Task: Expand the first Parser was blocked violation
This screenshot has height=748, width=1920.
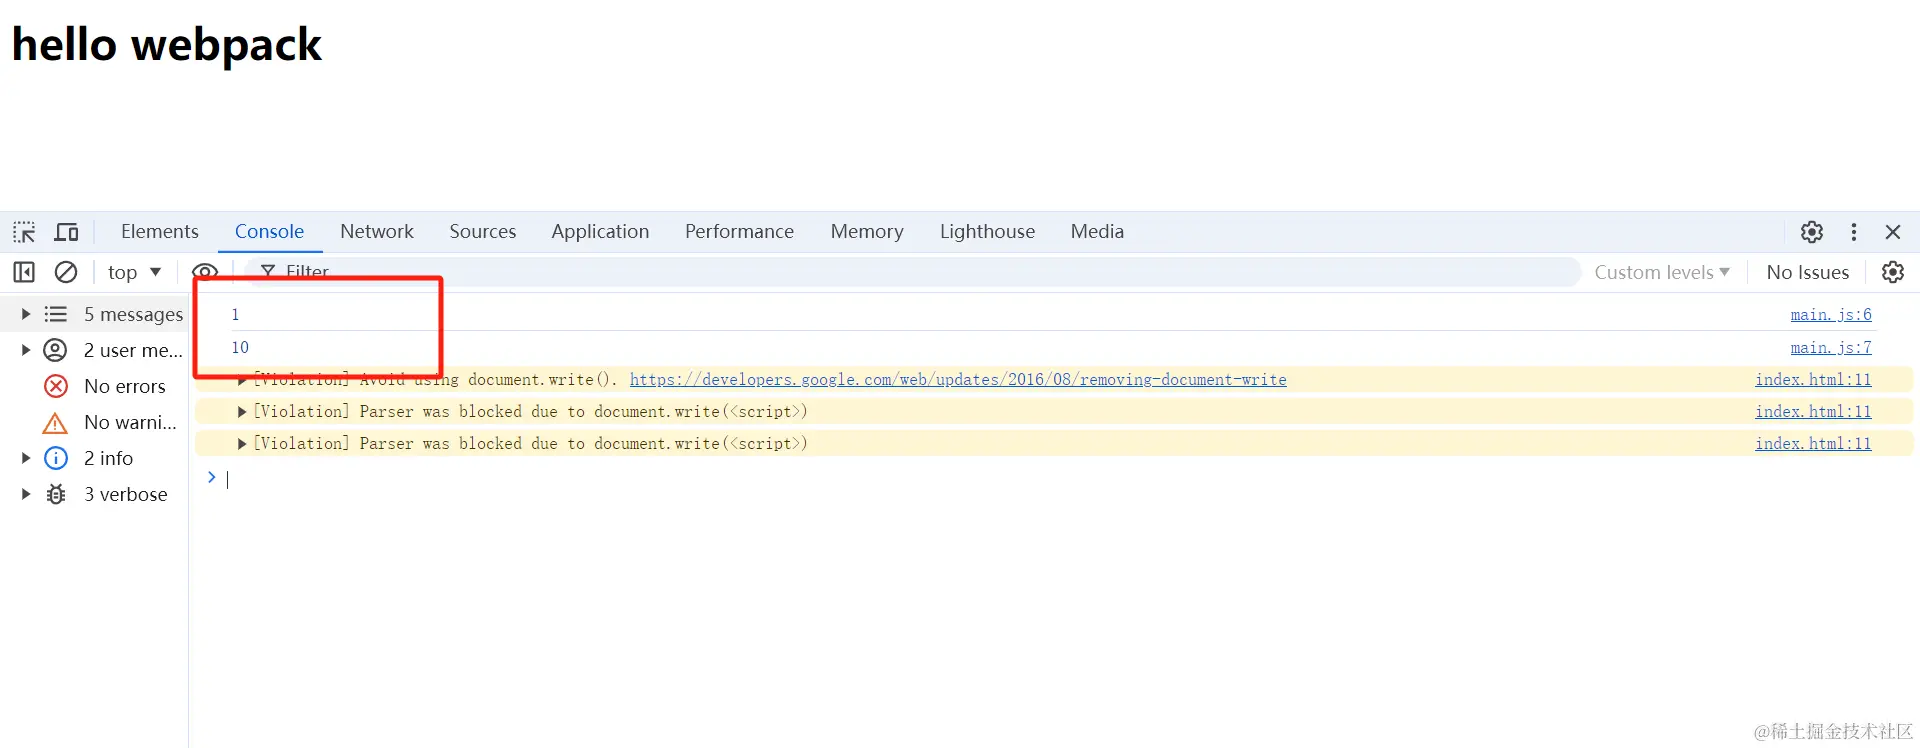Action: pos(242,411)
